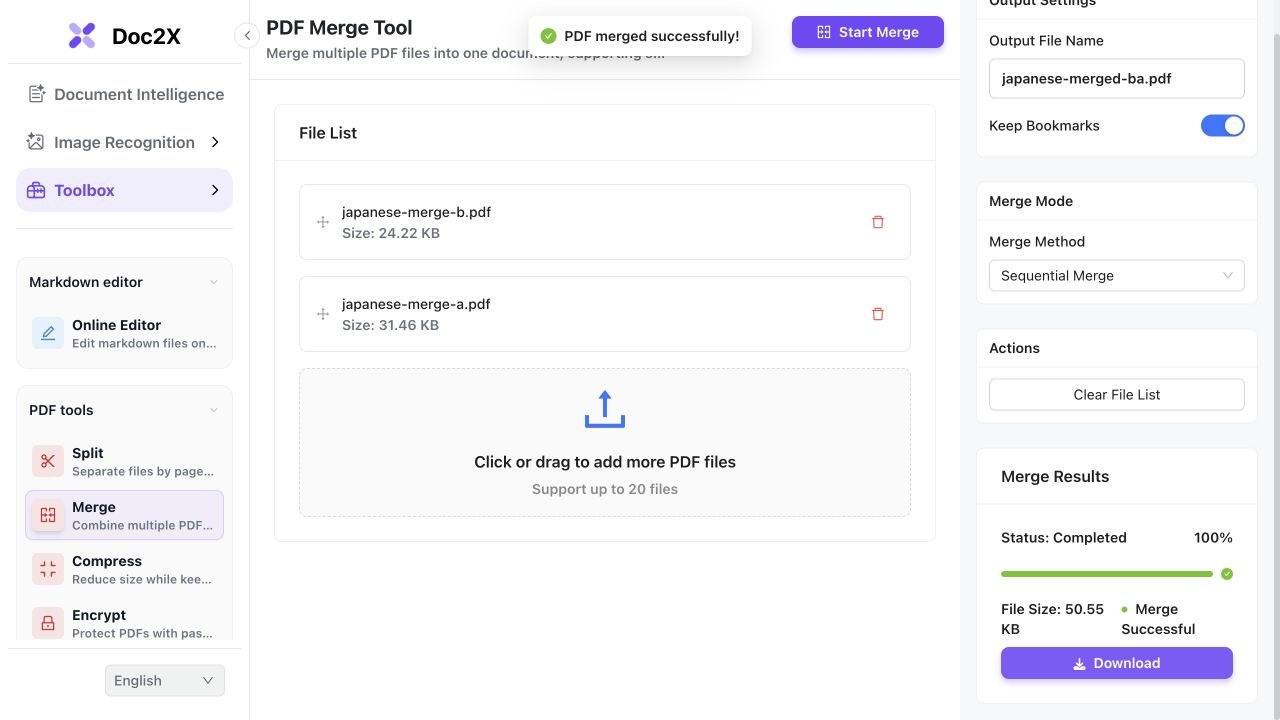This screenshot has height=720, width=1280.
Task: Click the Split scissors icon
Action: tap(48, 461)
